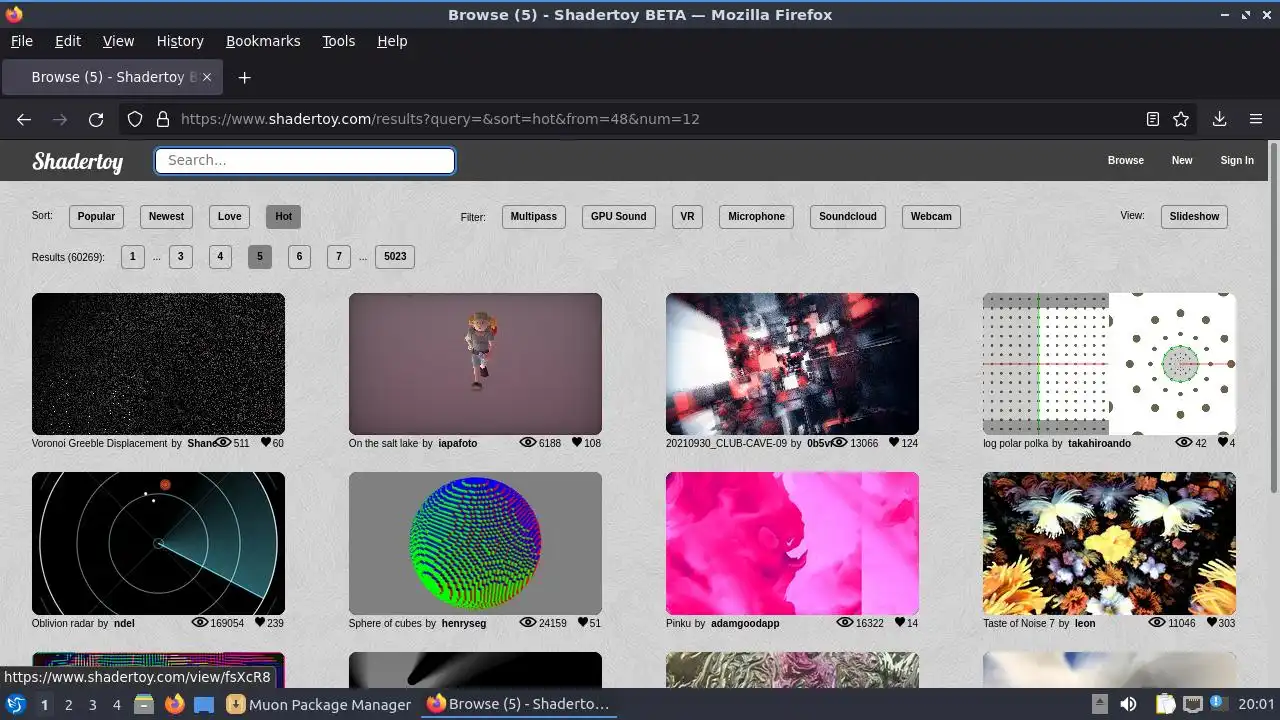
Task: Toggle the Soundcloud filter
Action: (847, 216)
